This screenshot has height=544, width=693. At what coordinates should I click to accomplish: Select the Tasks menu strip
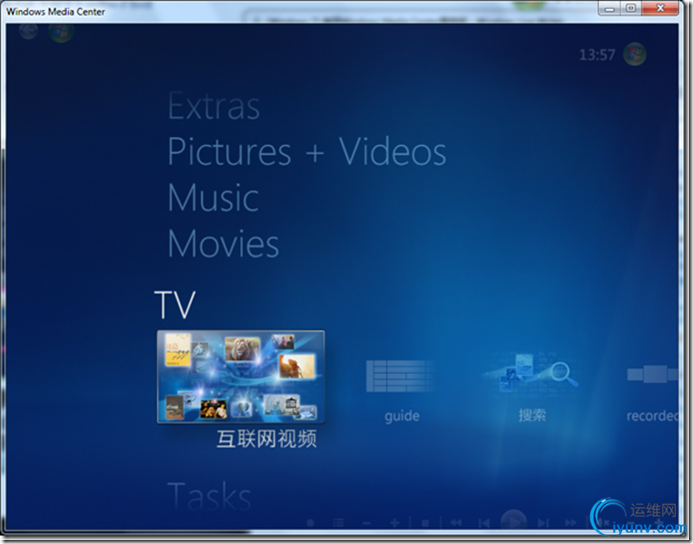pos(209,496)
